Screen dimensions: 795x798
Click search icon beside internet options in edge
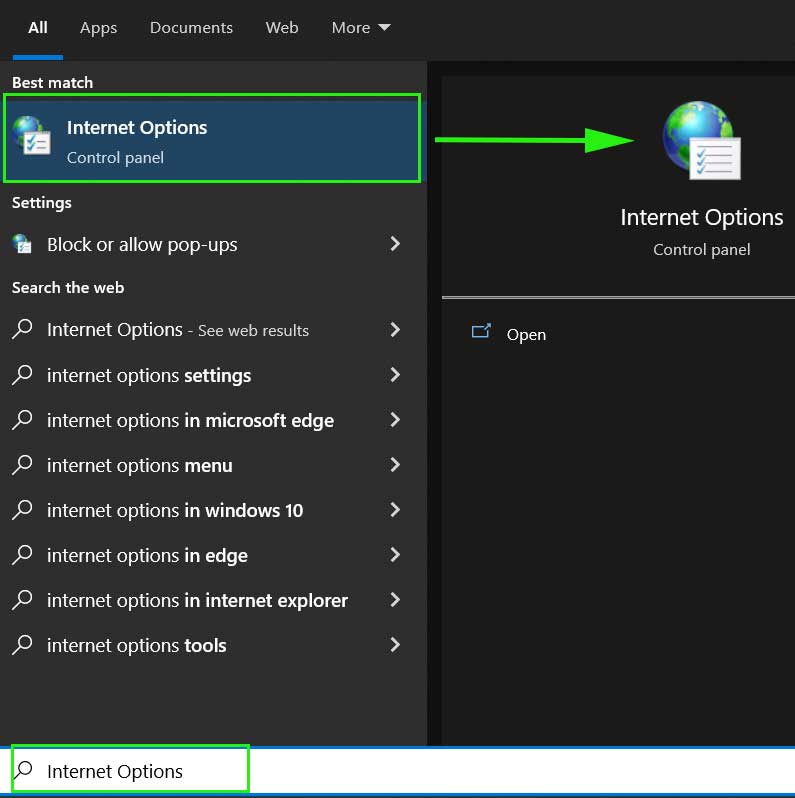[22, 555]
